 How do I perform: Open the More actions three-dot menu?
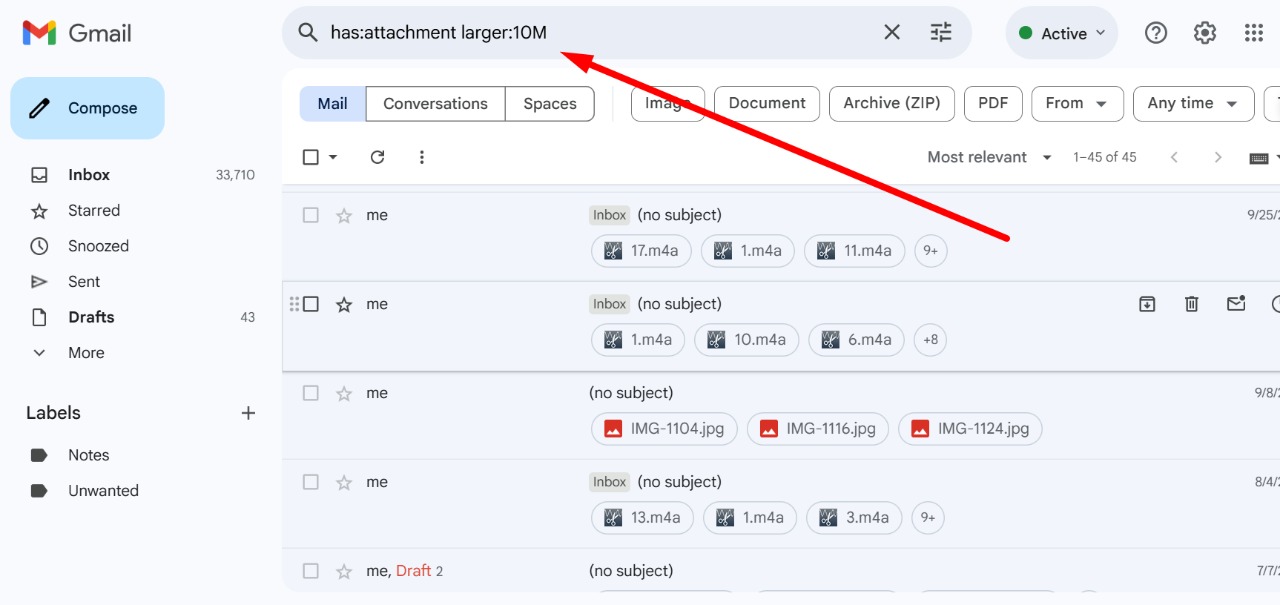(x=421, y=157)
